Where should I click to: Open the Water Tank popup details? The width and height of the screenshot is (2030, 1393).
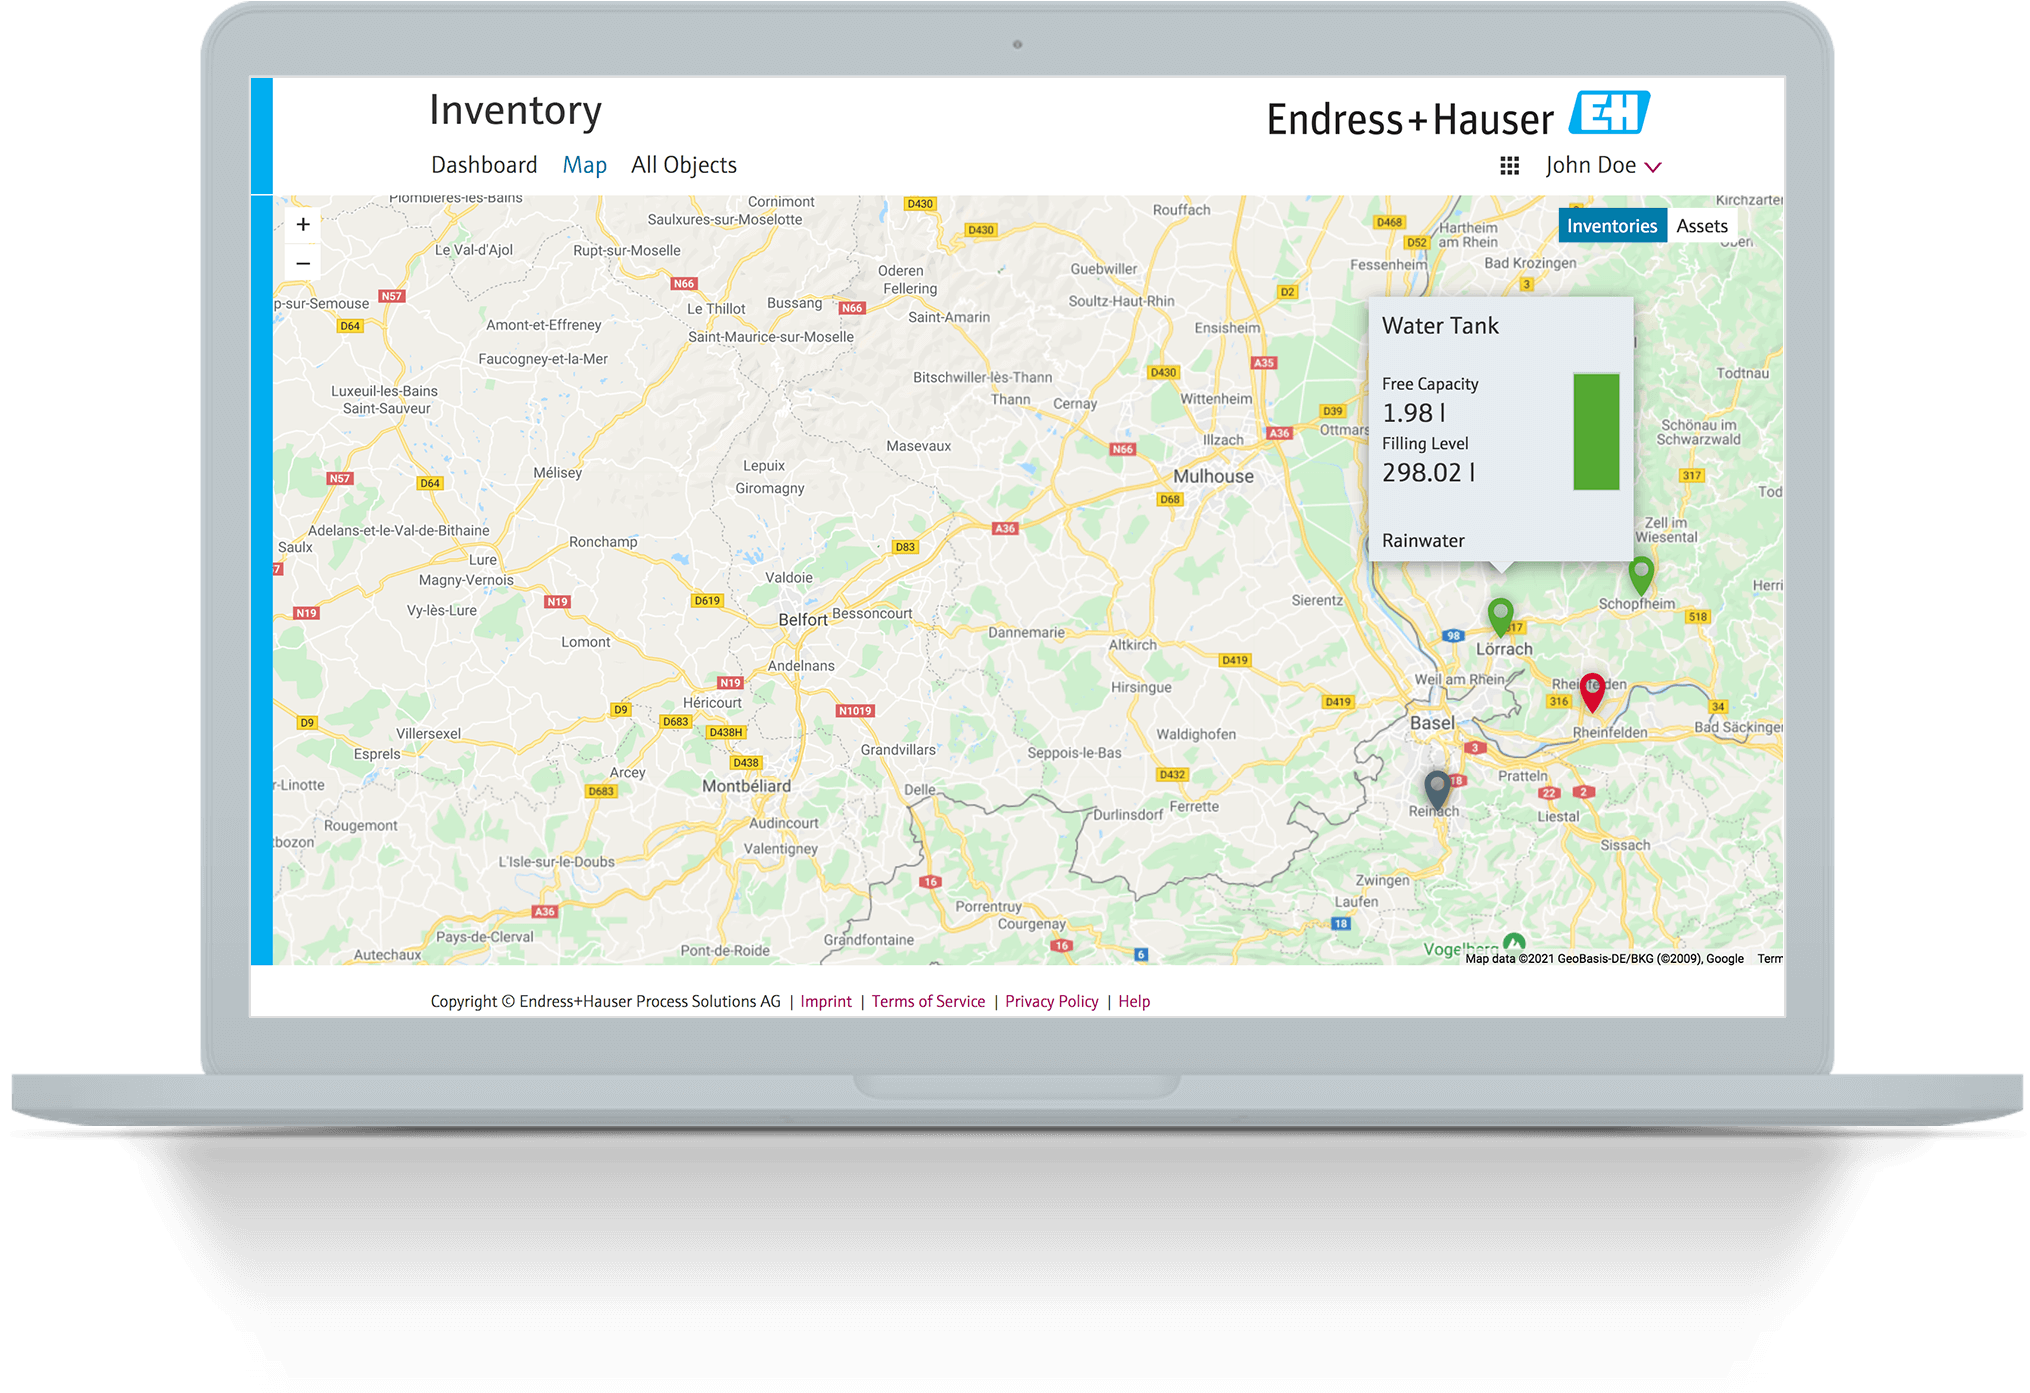[1441, 325]
